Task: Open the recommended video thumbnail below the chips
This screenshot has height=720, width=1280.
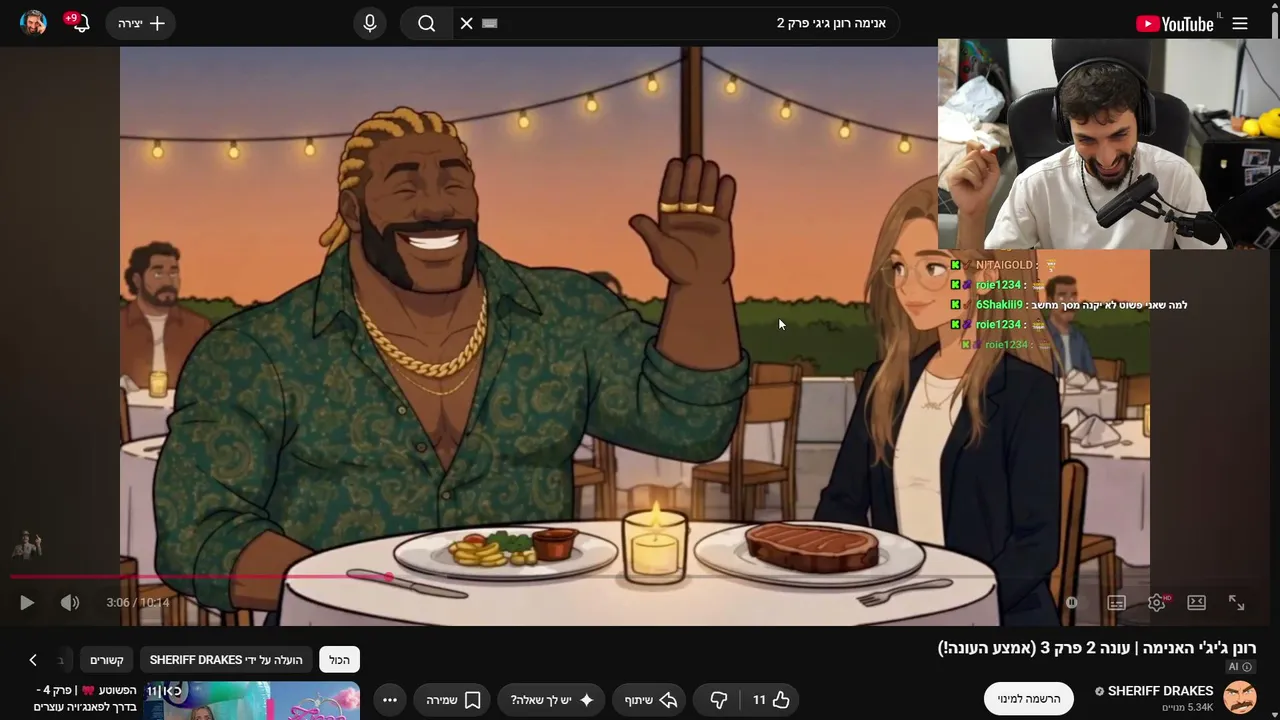Action: (252, 701)
